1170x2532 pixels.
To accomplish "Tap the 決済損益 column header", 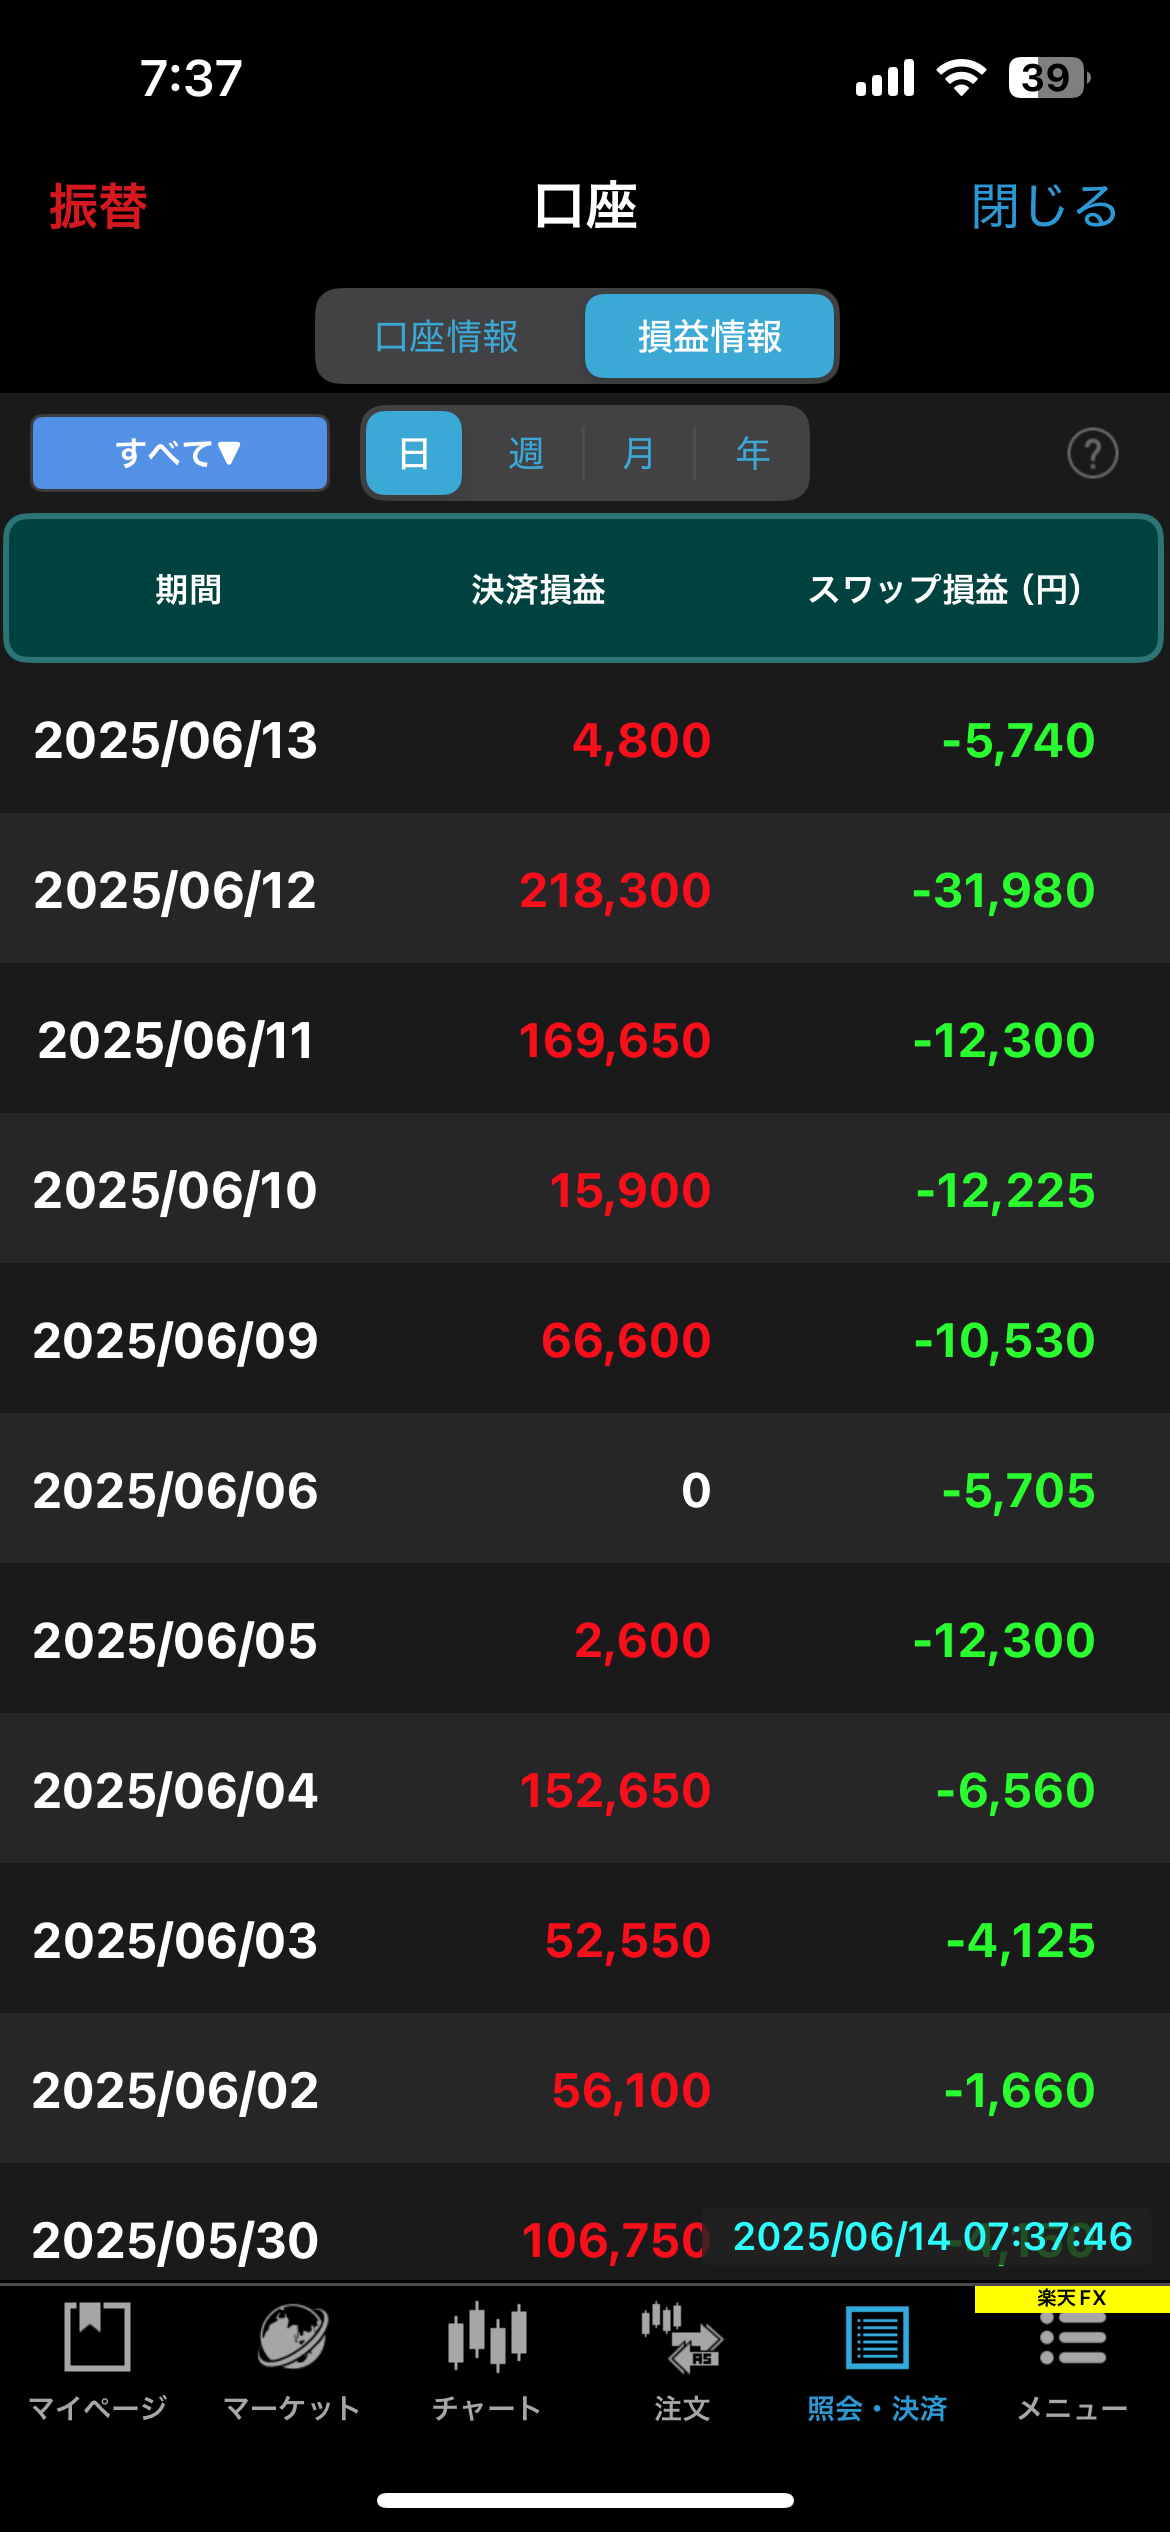I will (x=538, y=589).
